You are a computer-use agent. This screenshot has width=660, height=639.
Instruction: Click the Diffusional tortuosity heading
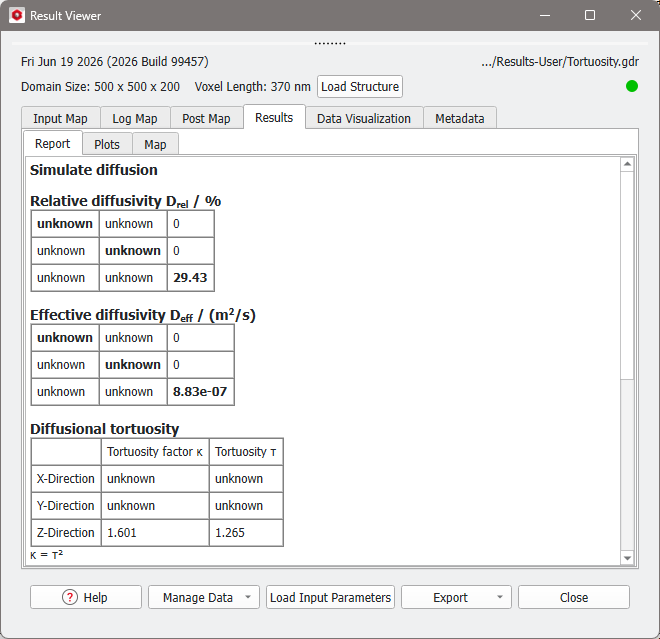(x=105, y=429)
